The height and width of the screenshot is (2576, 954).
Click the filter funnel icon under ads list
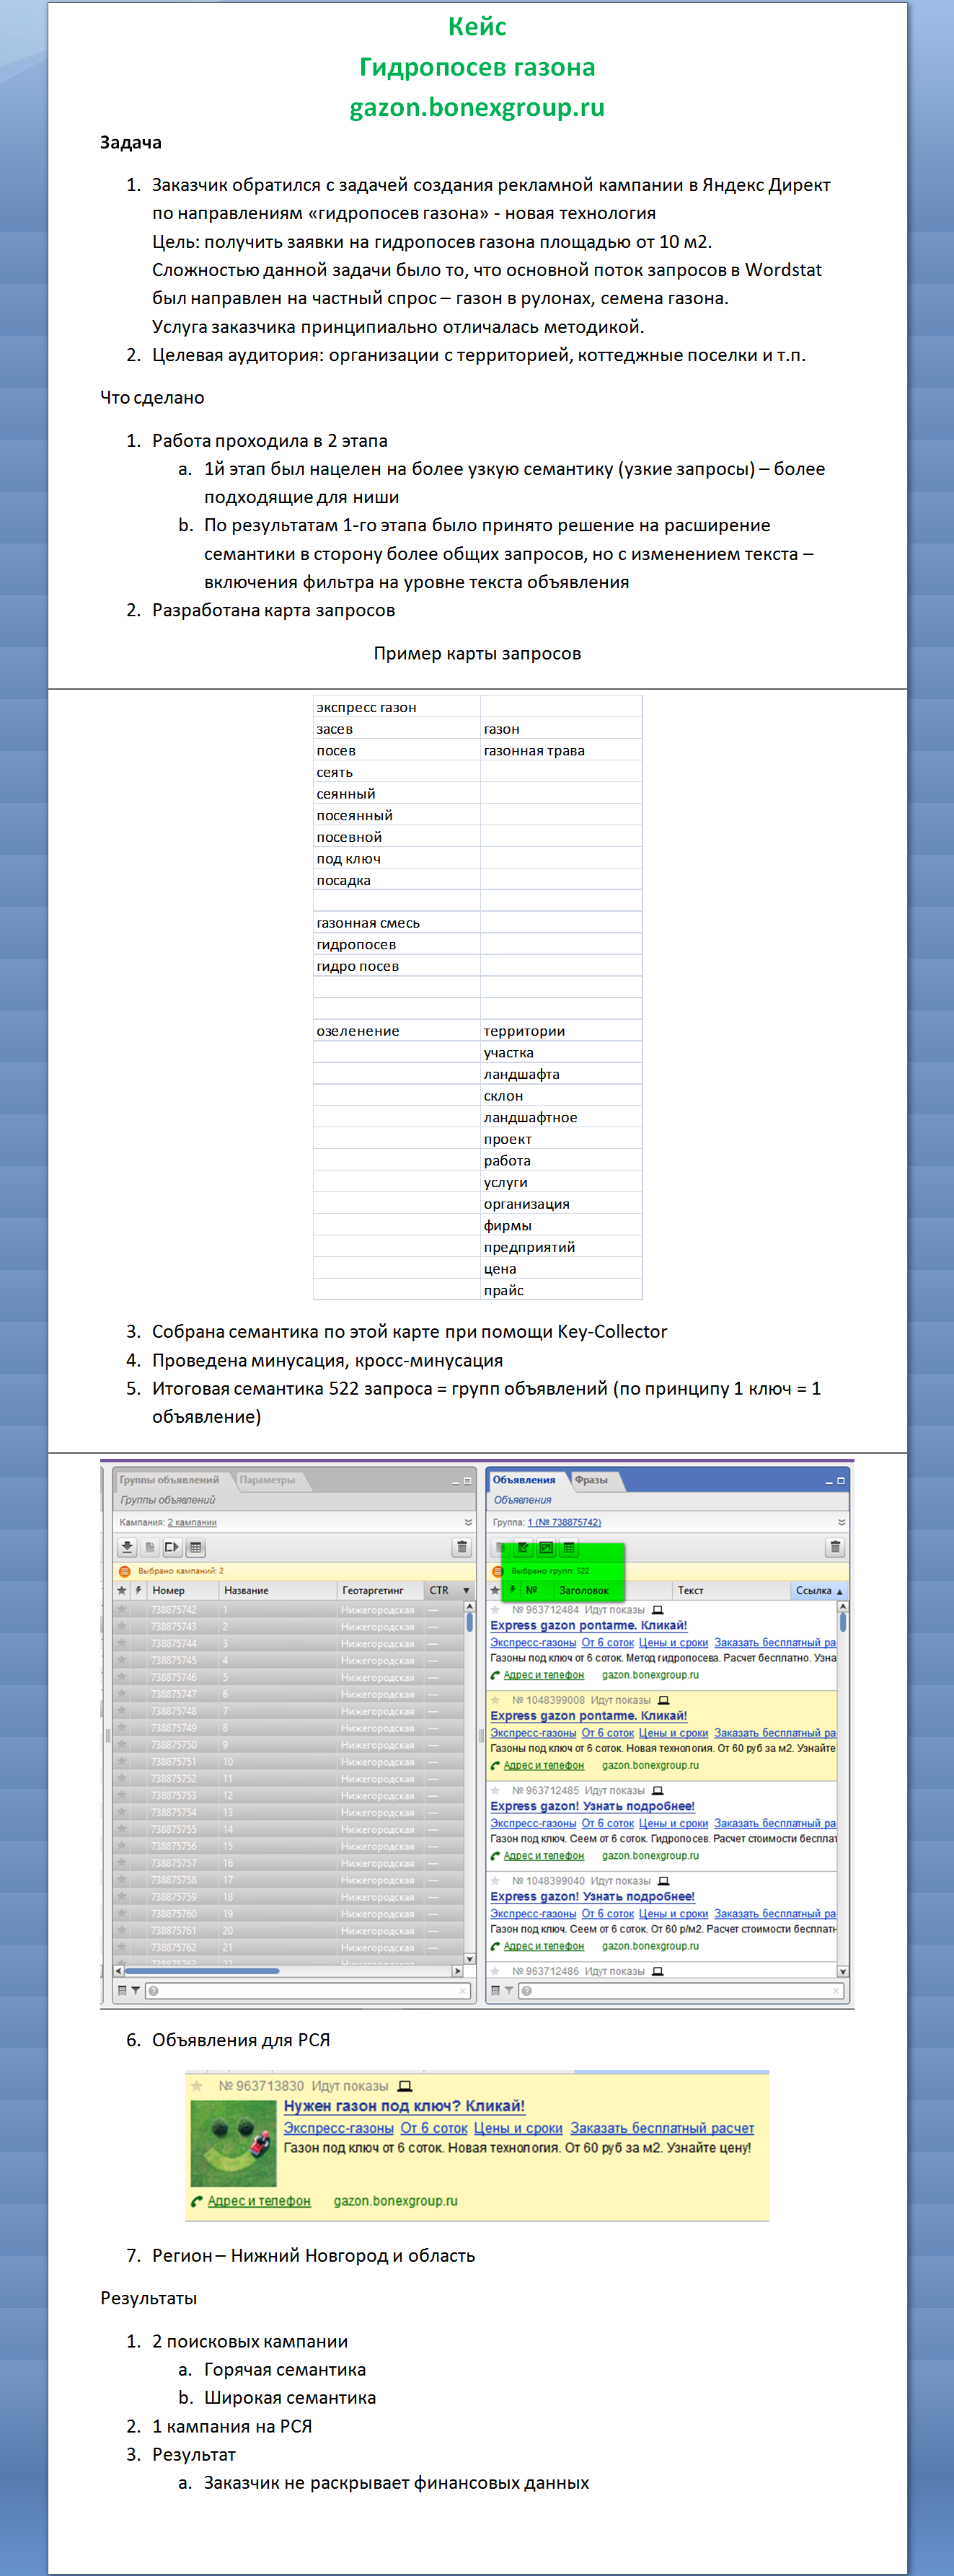508,1991
